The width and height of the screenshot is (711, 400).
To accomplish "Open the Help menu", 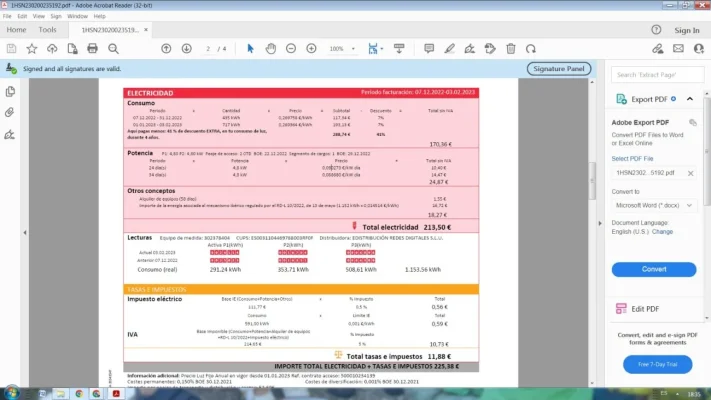I will click(x=100, y=16).
